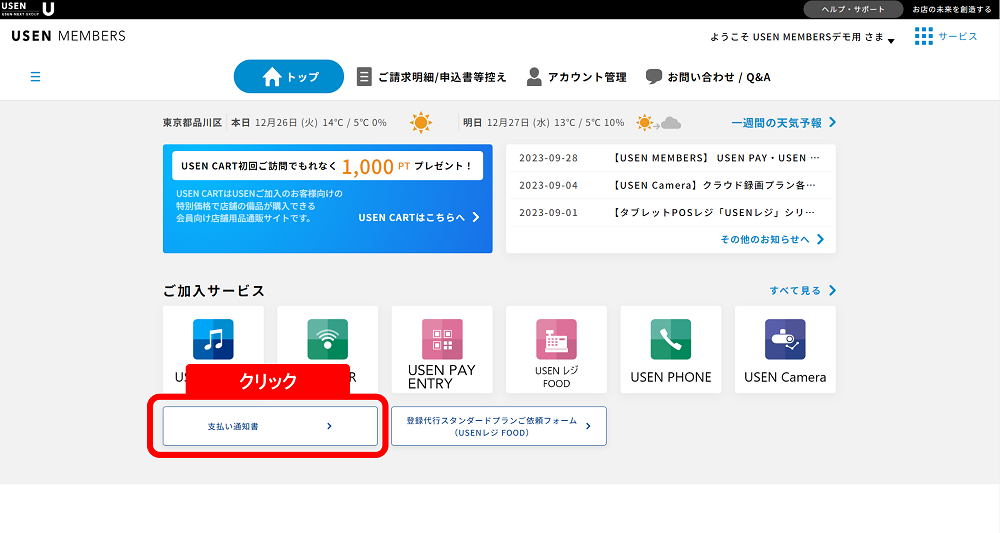Click すべて見る link for services

pos(802,291)
